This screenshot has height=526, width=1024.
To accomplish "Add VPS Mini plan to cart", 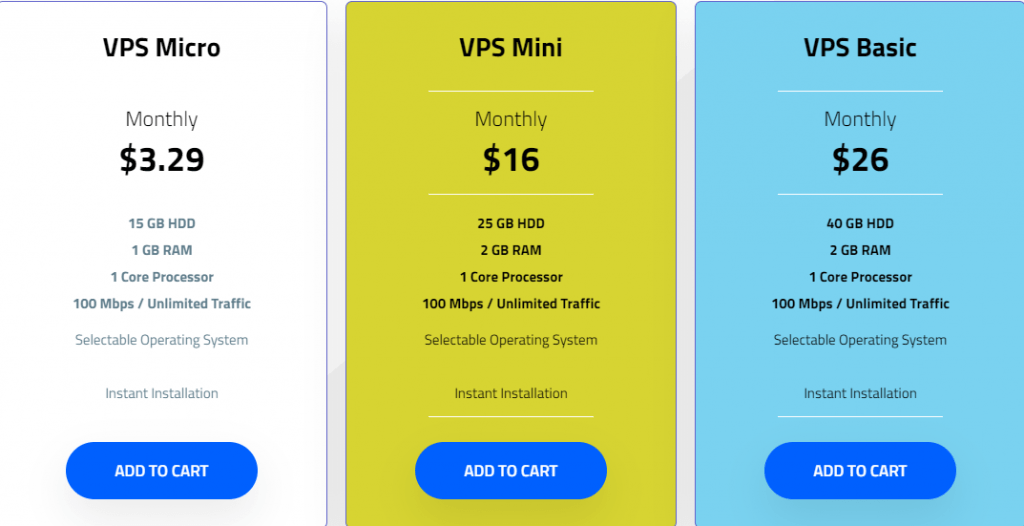I will pyautogui.click(x=511, y=470).
